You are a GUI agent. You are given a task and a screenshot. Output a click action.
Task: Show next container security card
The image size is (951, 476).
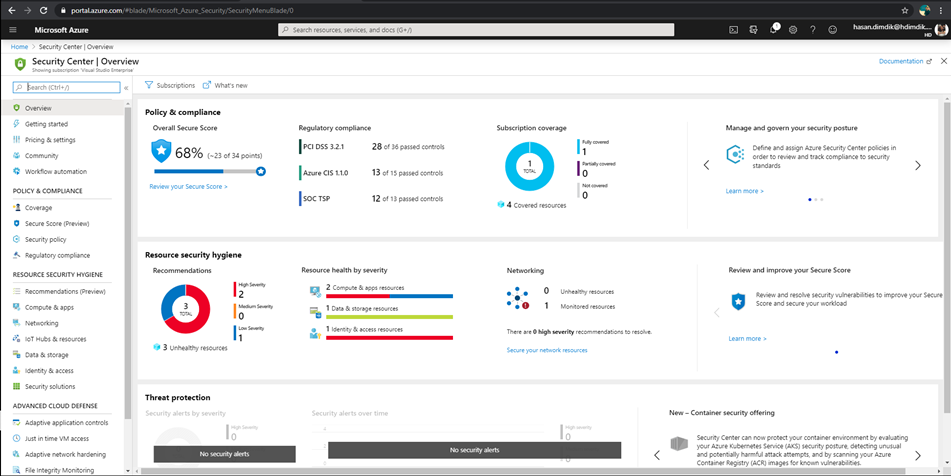click(x=918, y=455)
